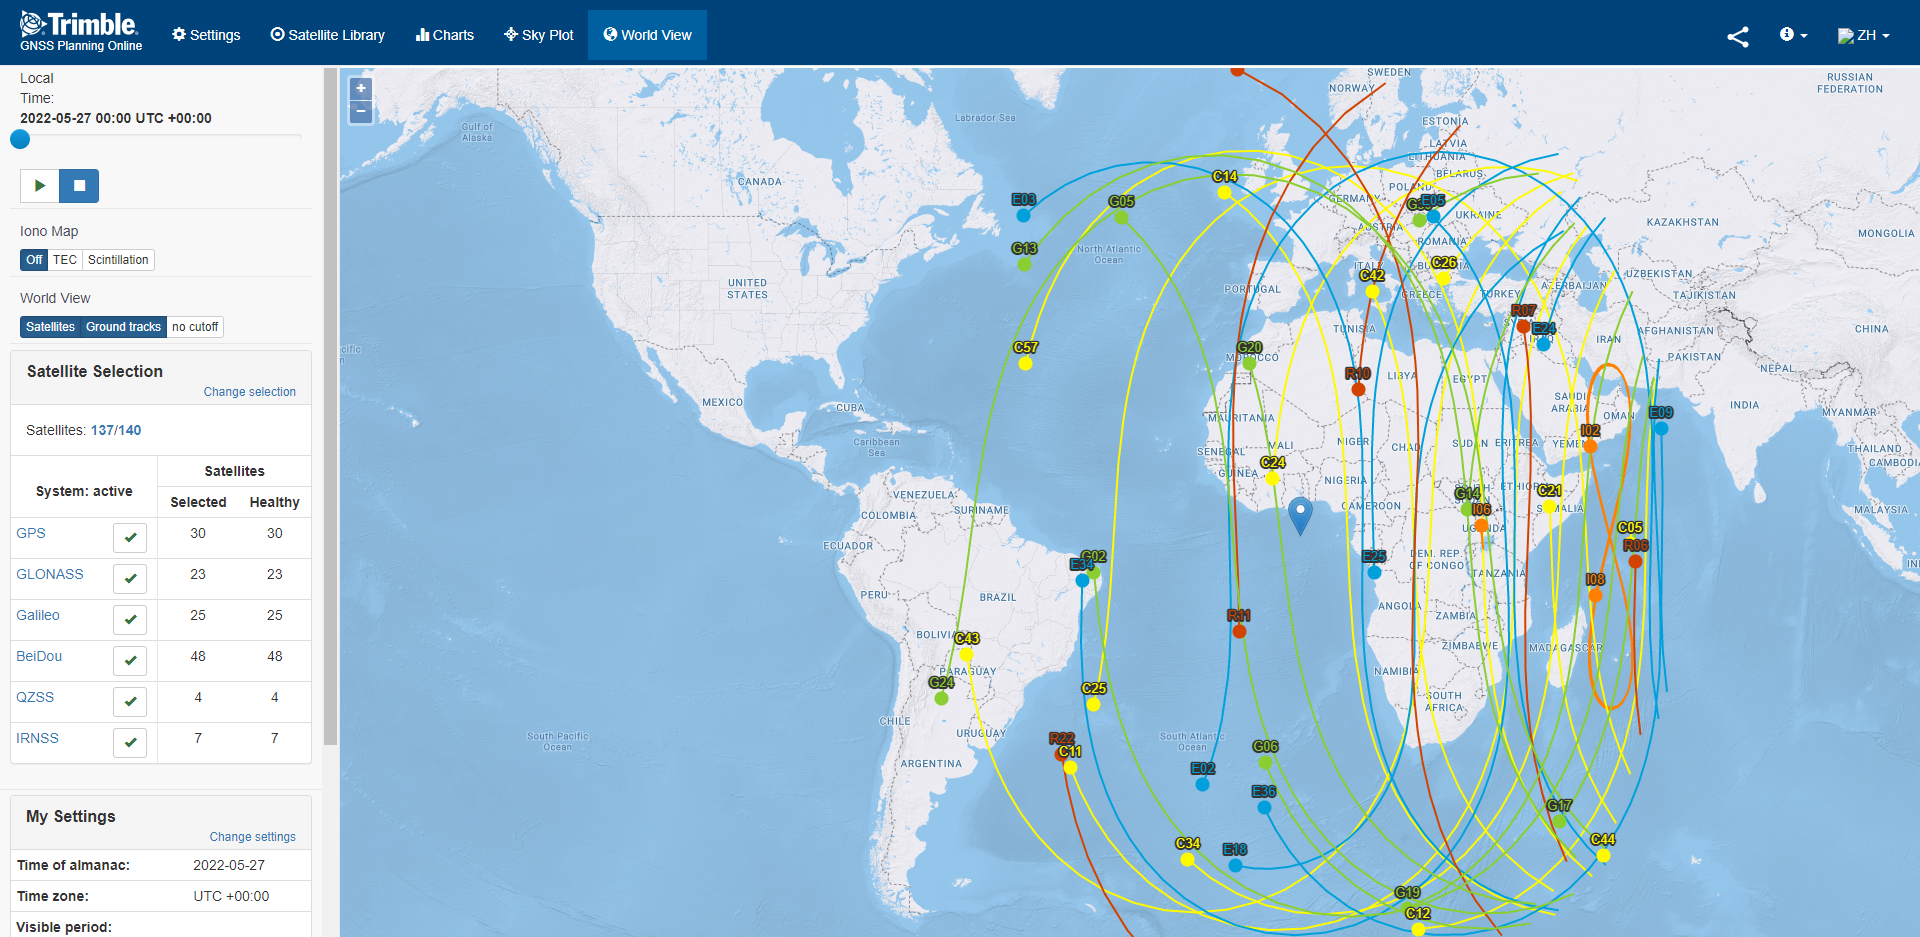Open the Sky Plot tab

click(539, 35)
